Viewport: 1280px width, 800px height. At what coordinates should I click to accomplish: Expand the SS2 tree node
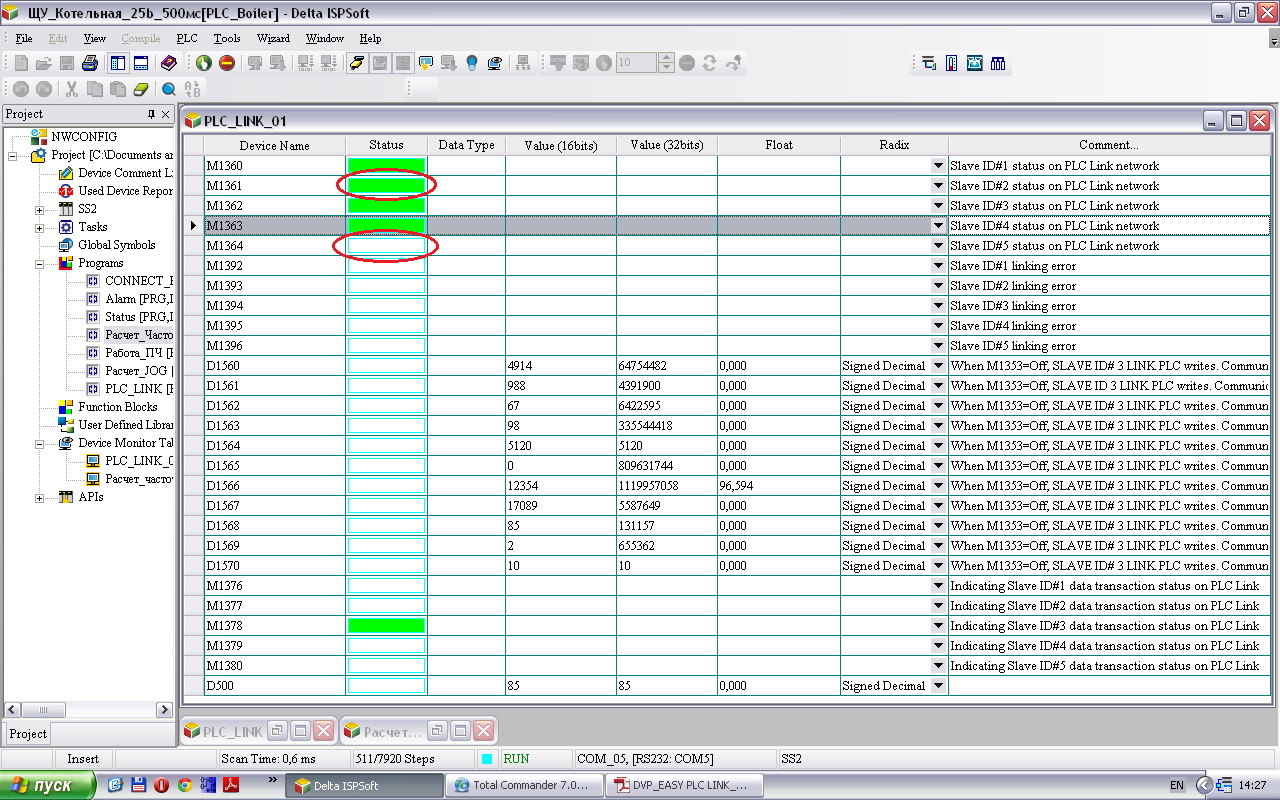coord(39,209)
